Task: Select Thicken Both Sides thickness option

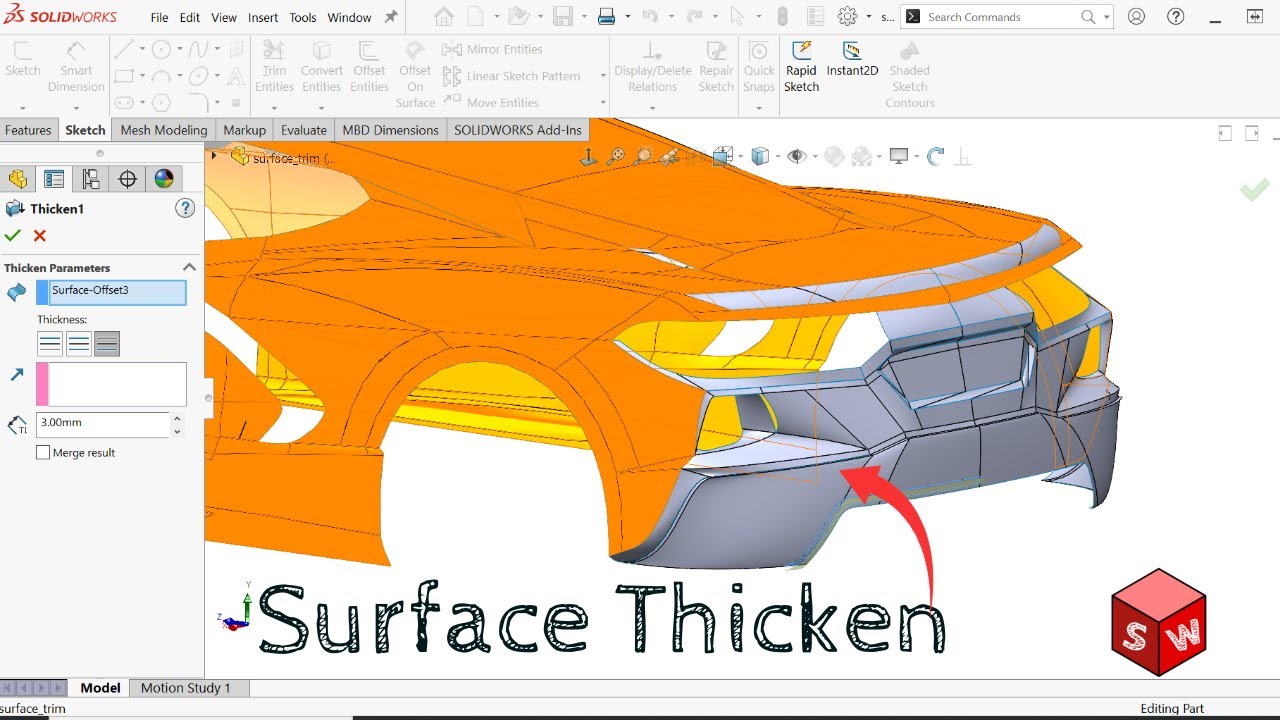Action: point(79,344)
